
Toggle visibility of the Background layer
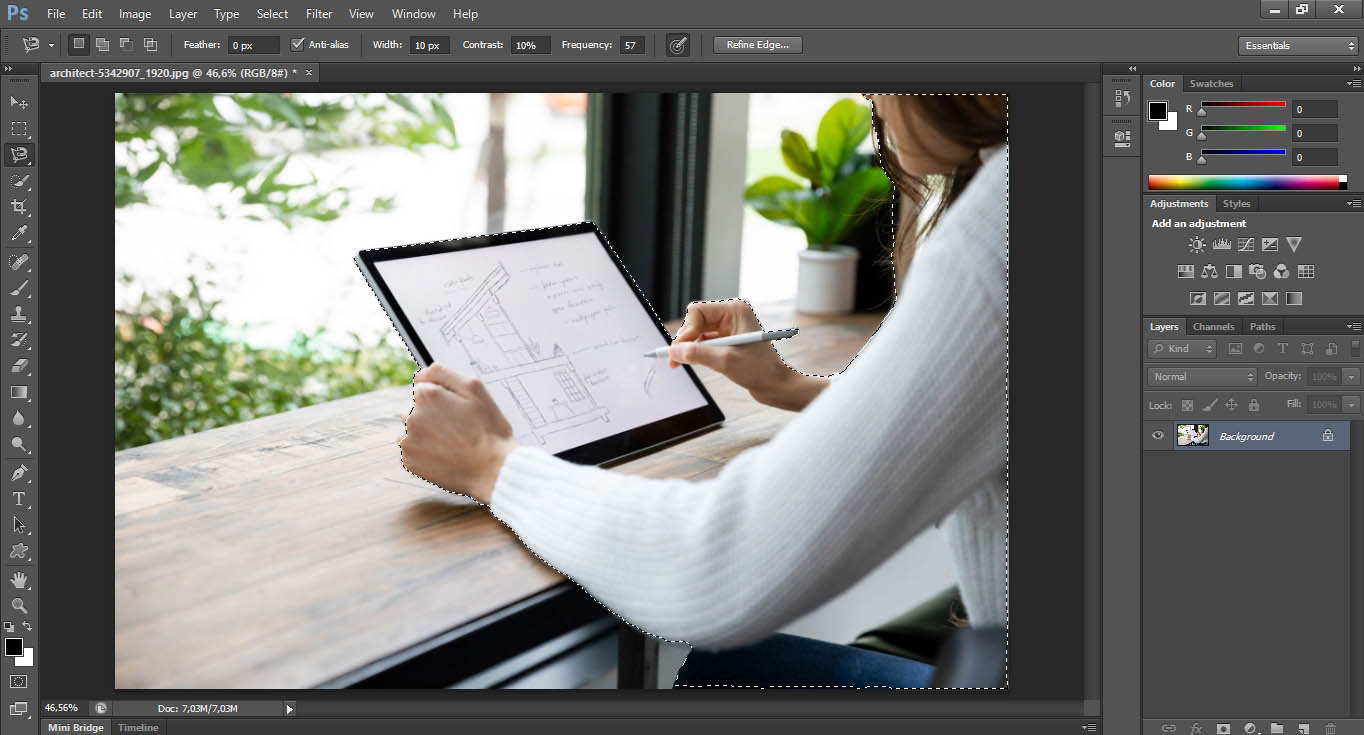click(x=1157, y=435)
